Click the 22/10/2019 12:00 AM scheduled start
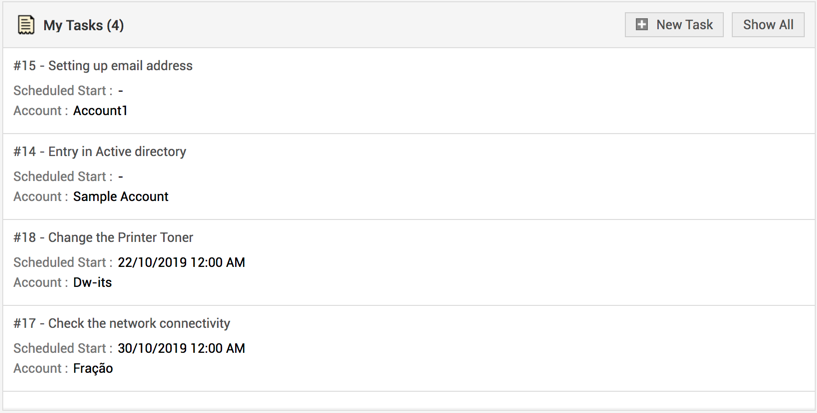Screen dimensions: 817x413 coord(181,263)
